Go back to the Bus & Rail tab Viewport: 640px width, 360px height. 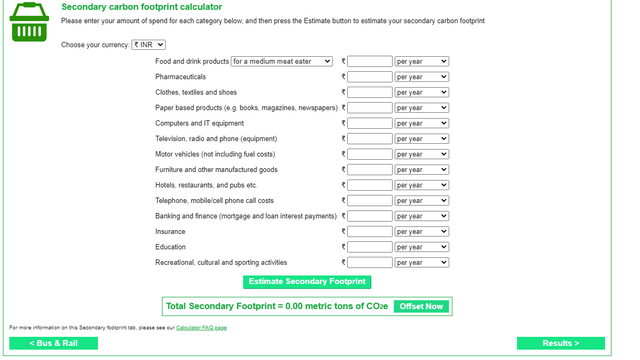53,343
